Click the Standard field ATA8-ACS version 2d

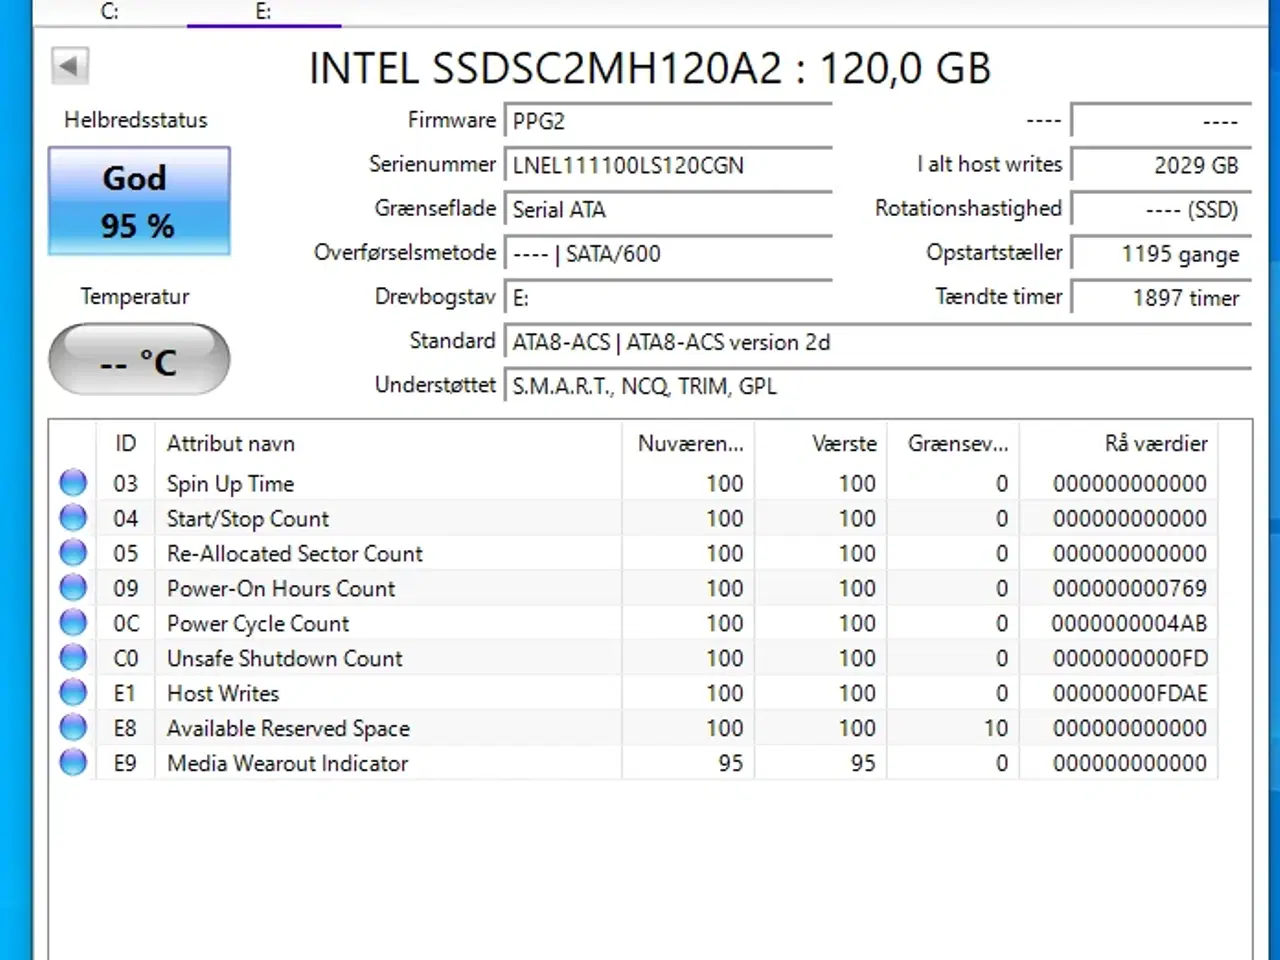[878, 342]
